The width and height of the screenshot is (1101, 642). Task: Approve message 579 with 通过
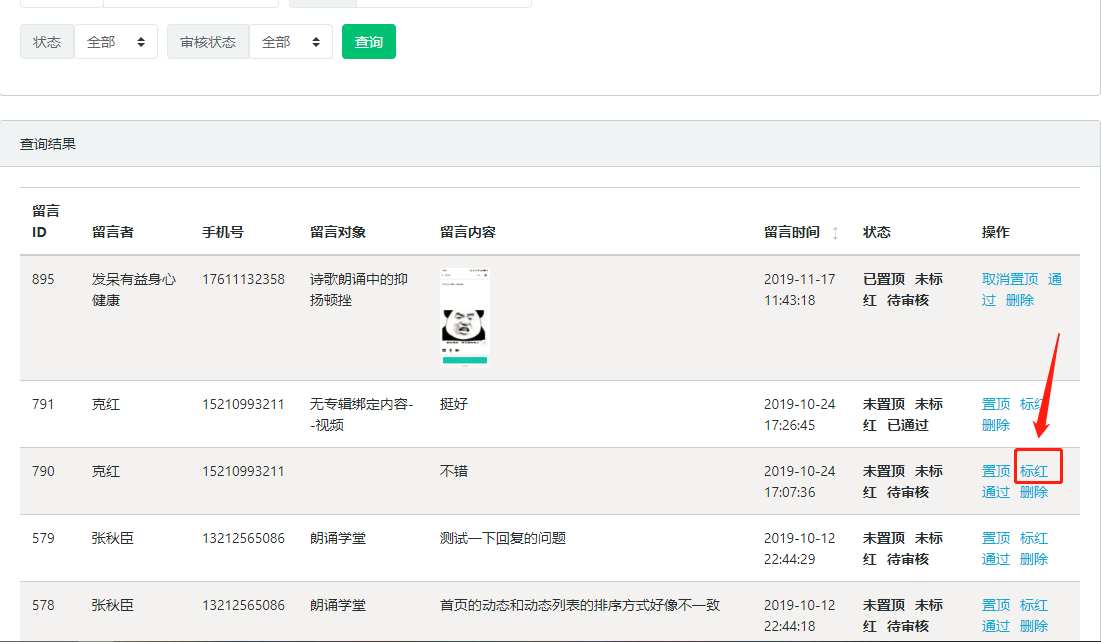[x=996, y=559]
